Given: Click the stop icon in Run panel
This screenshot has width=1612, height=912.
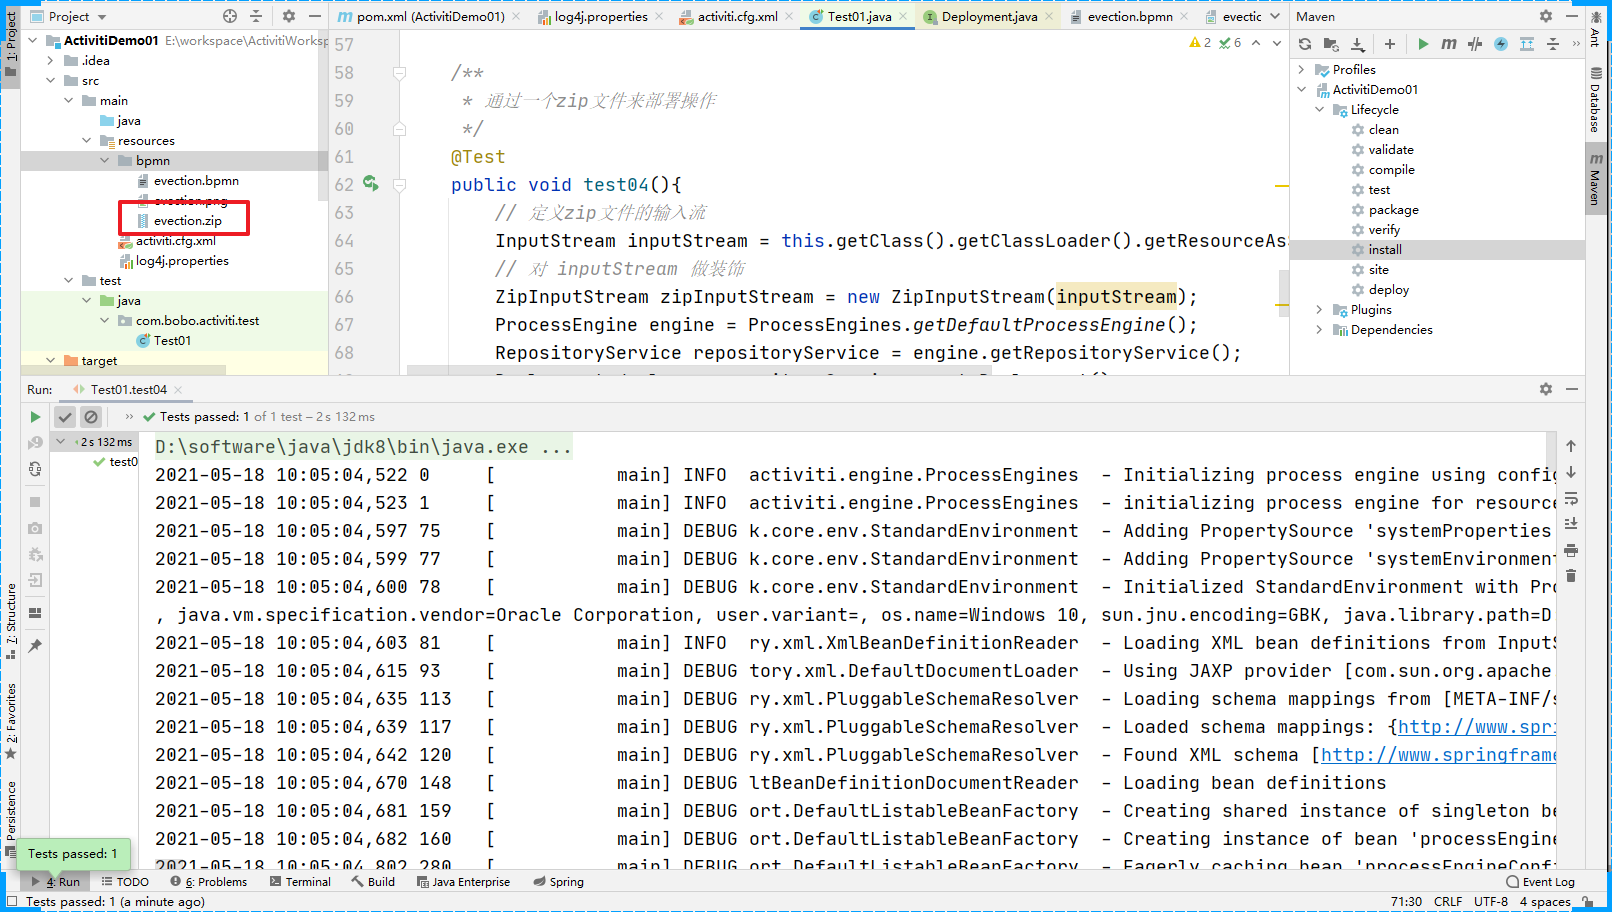Looking at the screenshot, I should [35, 502].
